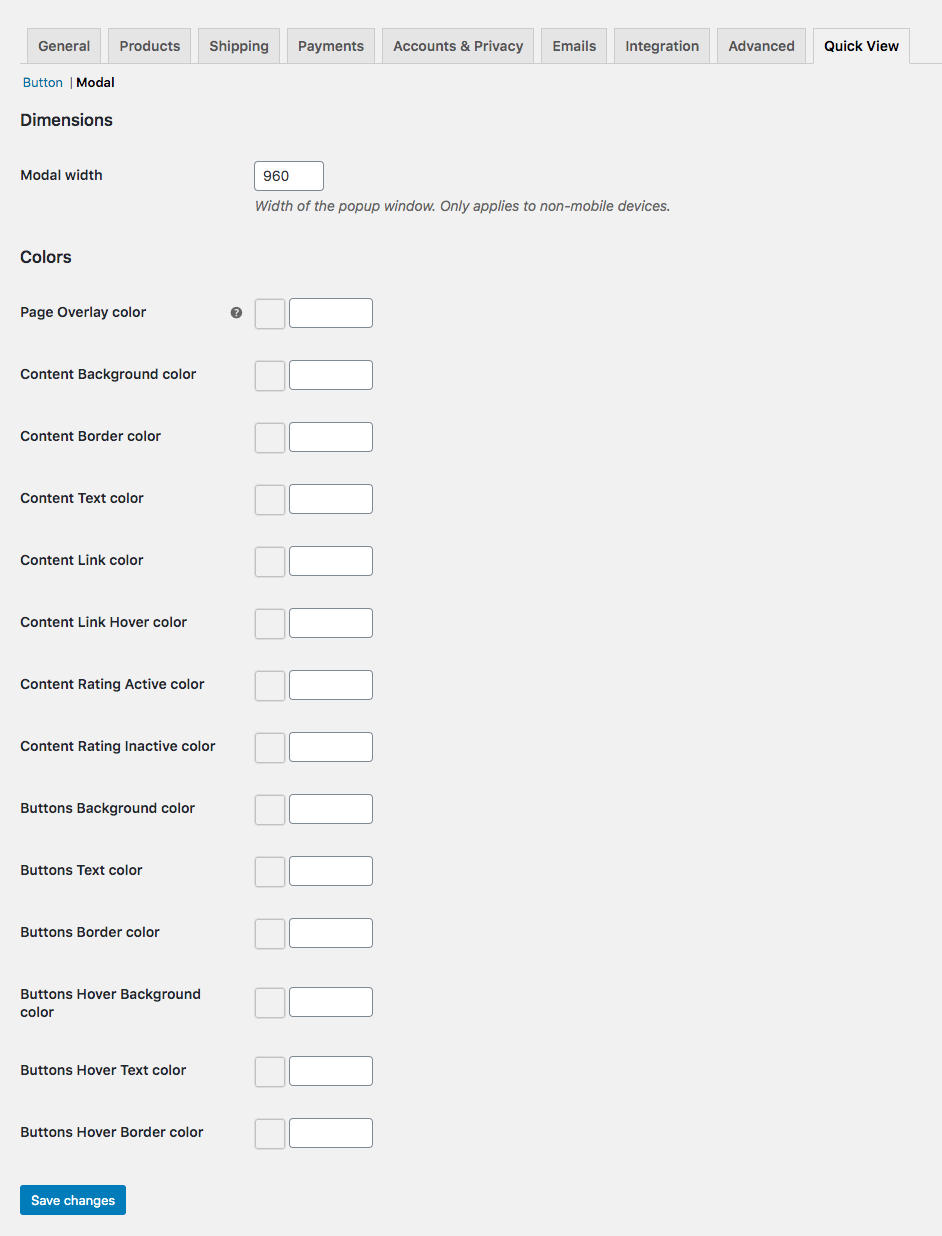Go to the Shipping tab
Image resolution: width=942 pixels, height=1236 pixels.
[239, 46]
